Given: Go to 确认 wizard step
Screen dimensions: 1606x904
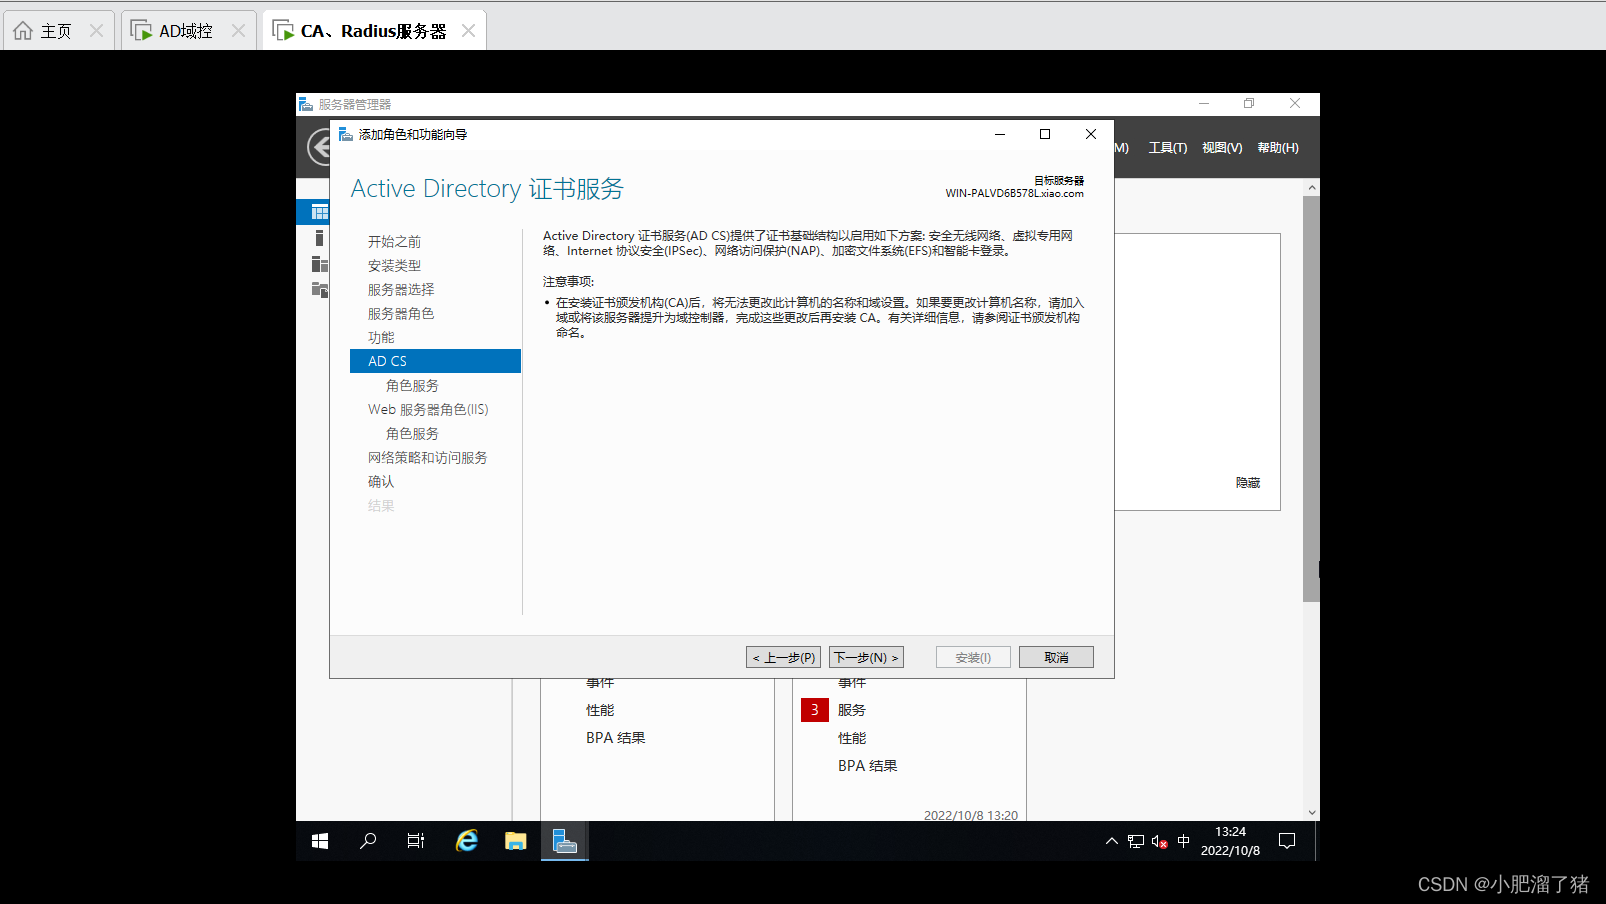Looking at the screenshot, I should click(x=381, y=481).
